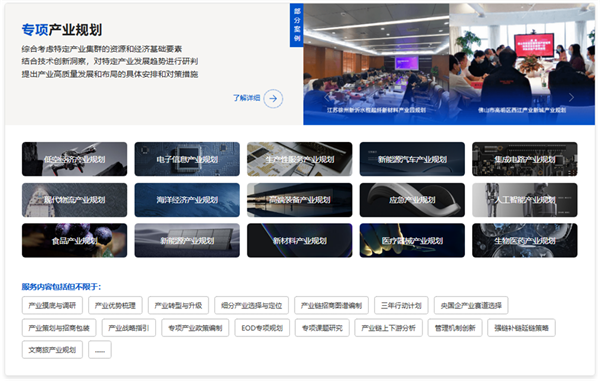Select the EOD专项规划 tag

(262, 328)
